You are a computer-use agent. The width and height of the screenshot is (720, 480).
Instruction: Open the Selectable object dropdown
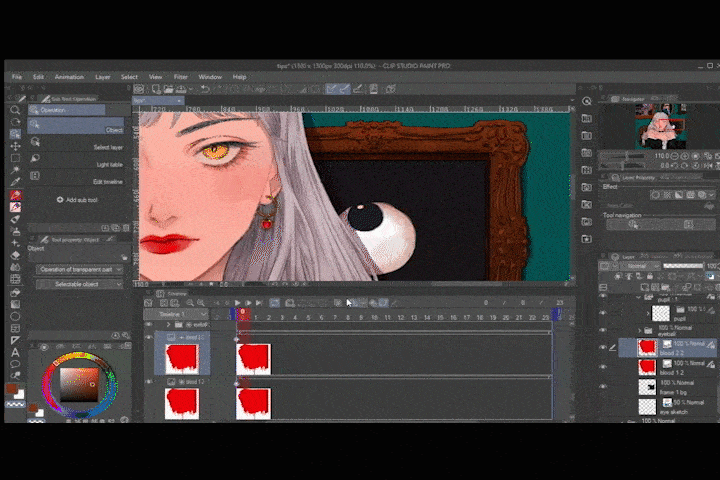[x=79, y=285]
